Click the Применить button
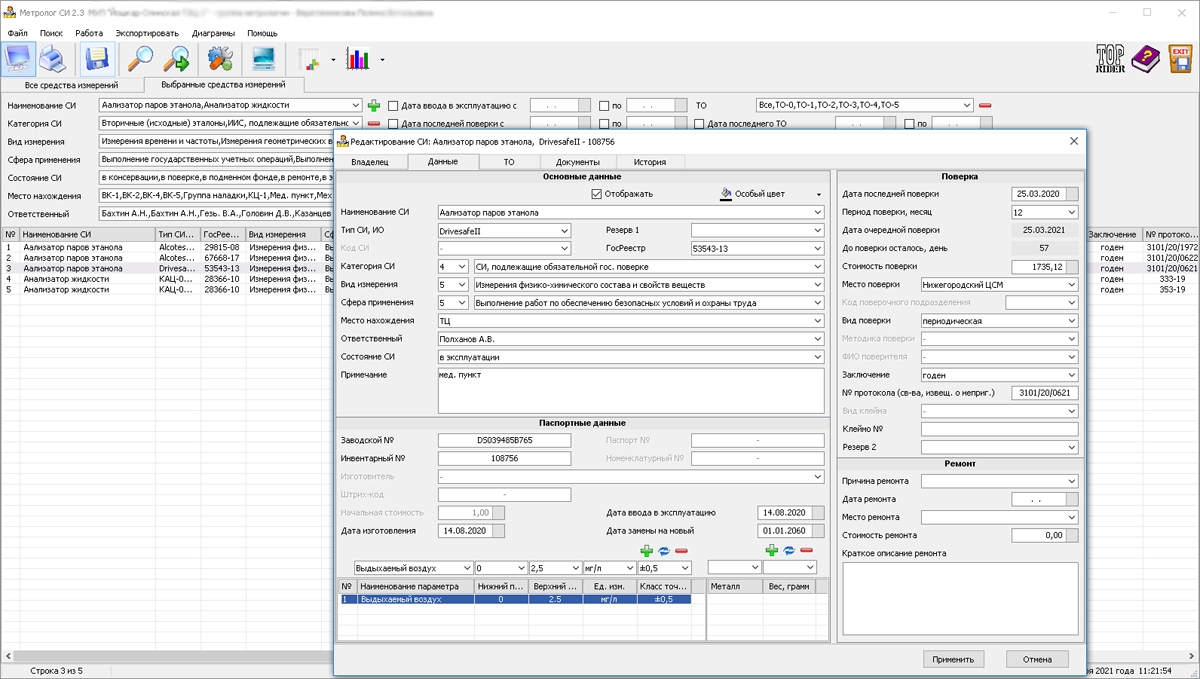Screen dimensions: 1200x679 (953, 659)
